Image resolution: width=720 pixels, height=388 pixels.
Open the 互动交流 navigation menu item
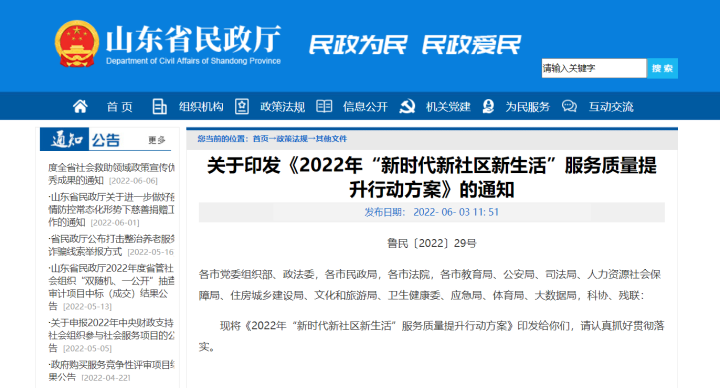click(611, 107)
